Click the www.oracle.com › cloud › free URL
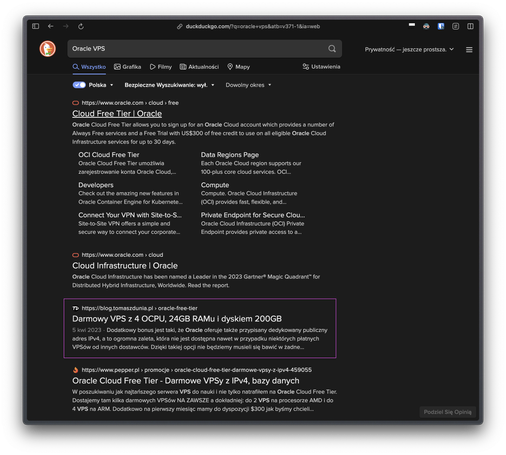 [130, 103]
